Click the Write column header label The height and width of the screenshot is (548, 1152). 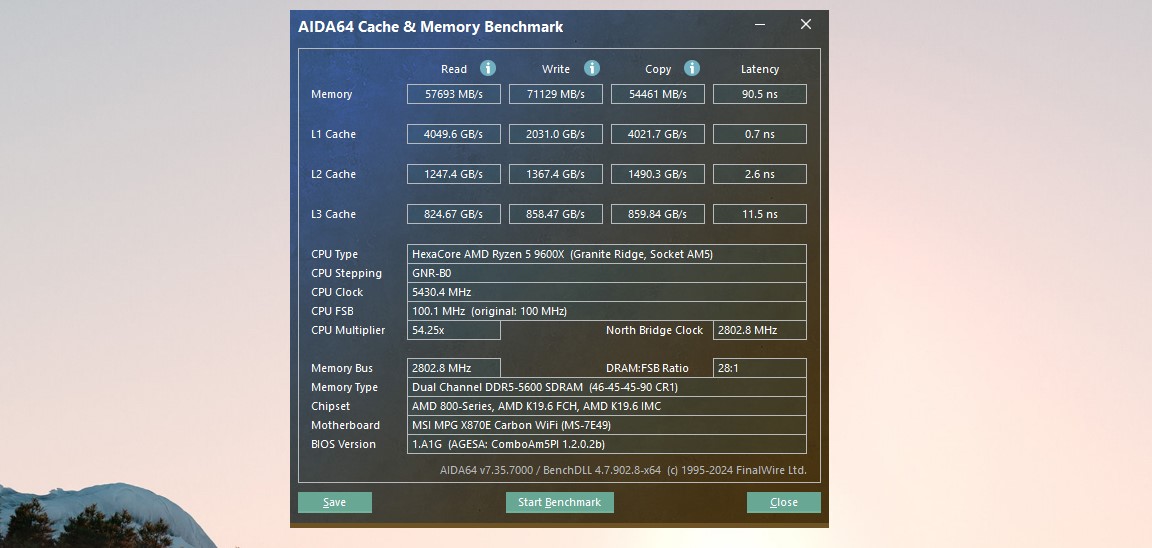(555, 69)
